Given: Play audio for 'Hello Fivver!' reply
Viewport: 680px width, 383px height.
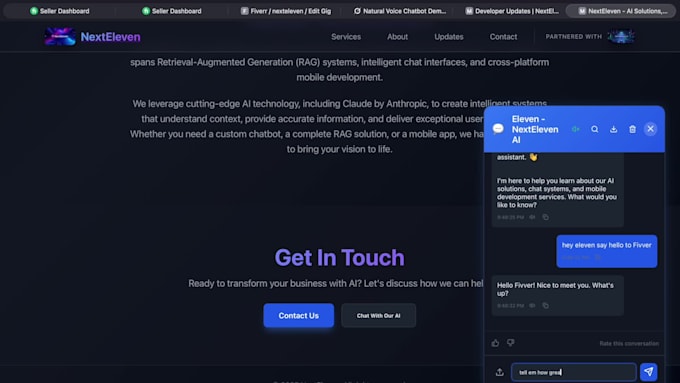Looking at the screenshot, I should click(533, 305).
